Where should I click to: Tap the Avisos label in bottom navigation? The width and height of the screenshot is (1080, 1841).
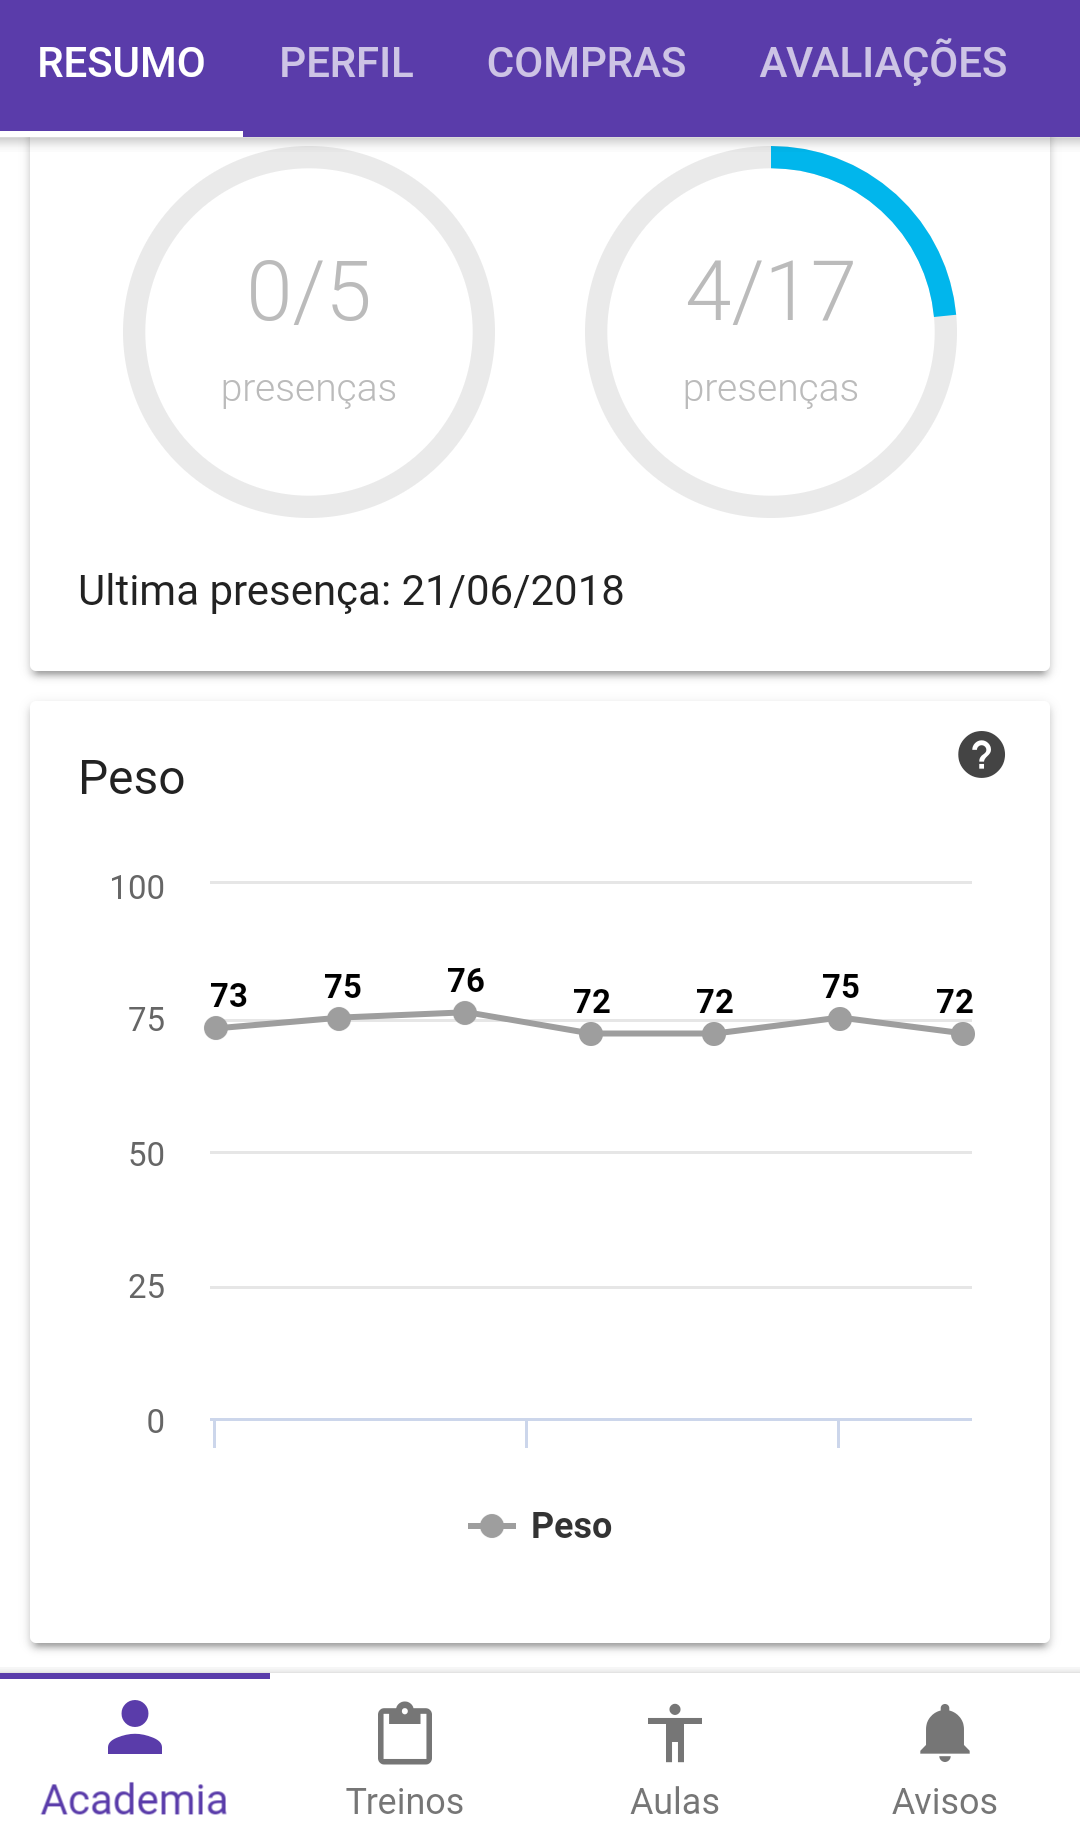coord(945,1801)
